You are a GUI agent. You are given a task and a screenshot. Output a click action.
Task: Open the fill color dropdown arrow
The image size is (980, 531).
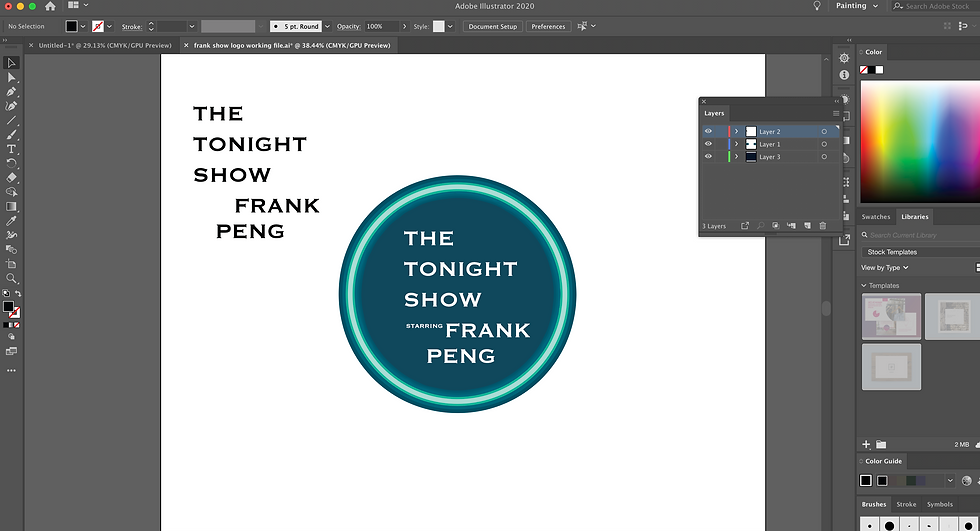[x=82, y=26]
